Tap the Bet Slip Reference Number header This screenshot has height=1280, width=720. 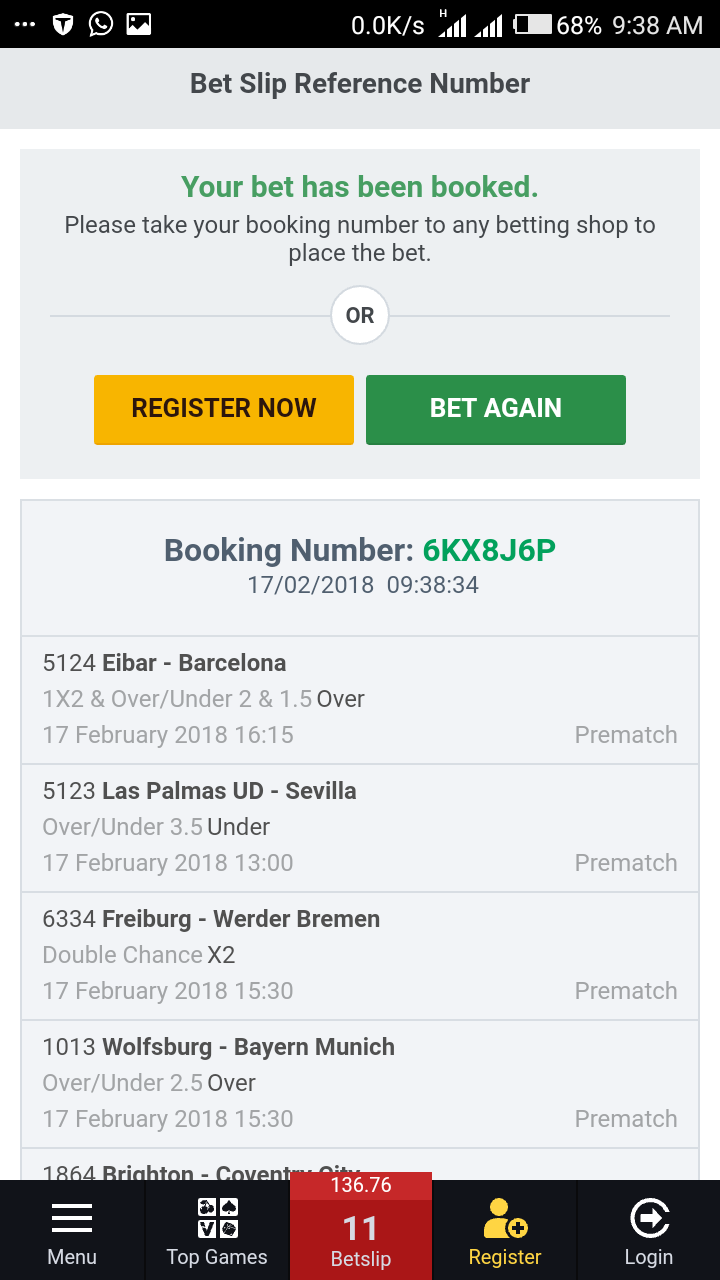[x=360, y=84]
